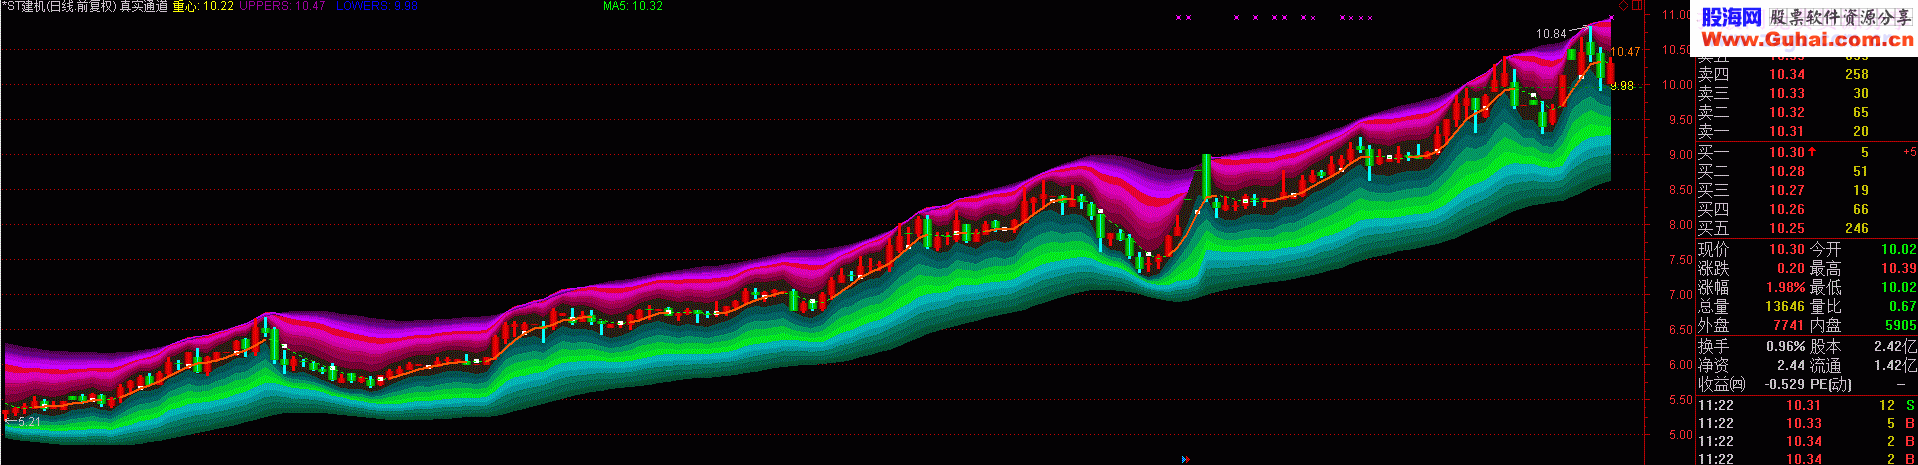This screenshot has height=465, width=1918.
Task: Click the 净资 value 2.44
Action: 1791,365
